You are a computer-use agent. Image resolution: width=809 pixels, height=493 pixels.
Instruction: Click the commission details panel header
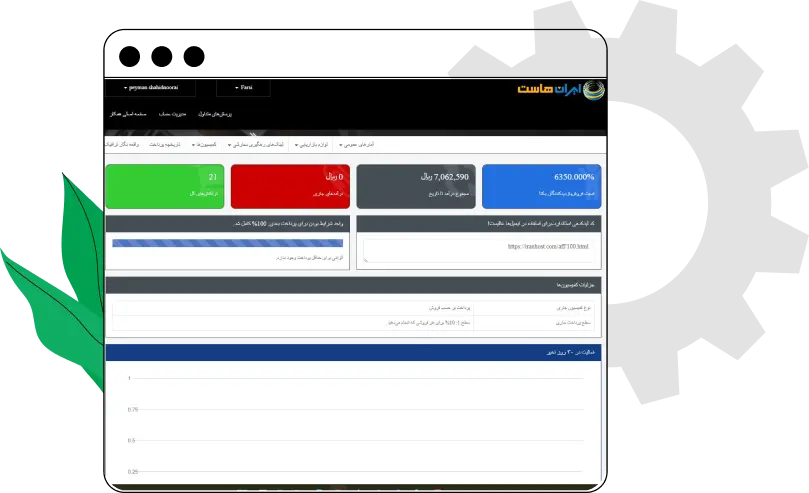coord(353,286)
